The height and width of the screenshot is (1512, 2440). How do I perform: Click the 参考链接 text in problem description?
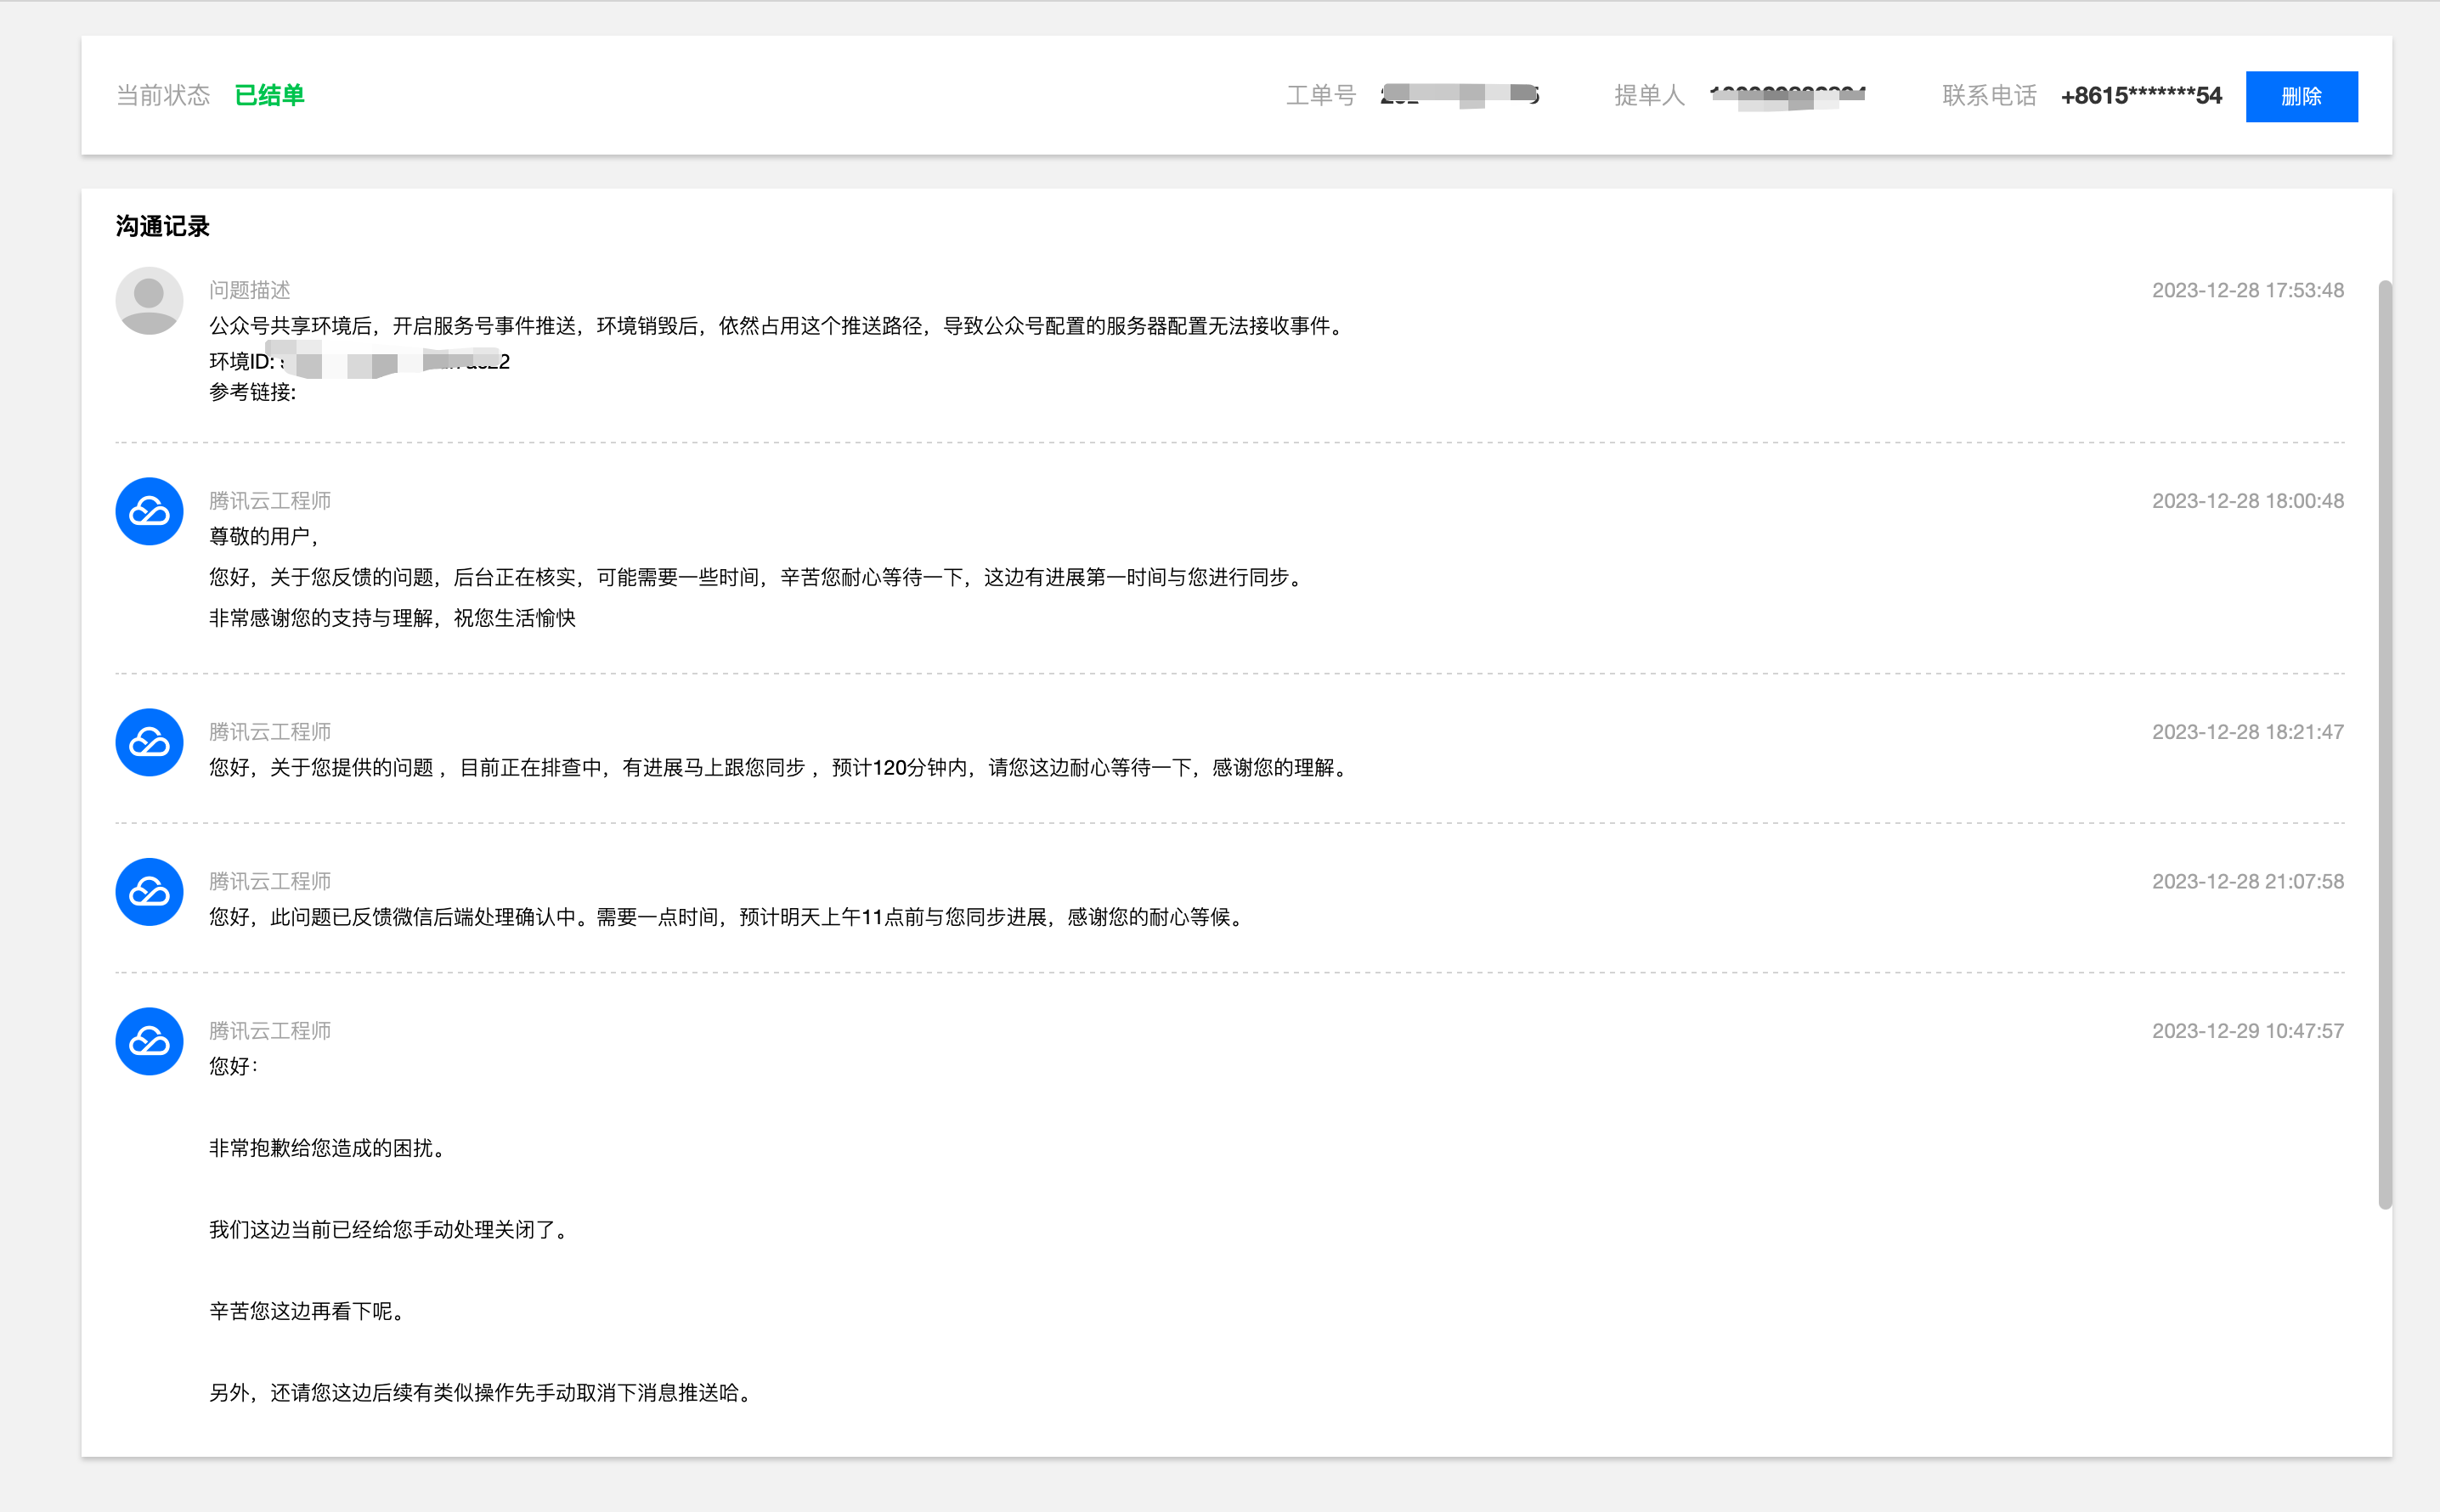pos(252,392)
